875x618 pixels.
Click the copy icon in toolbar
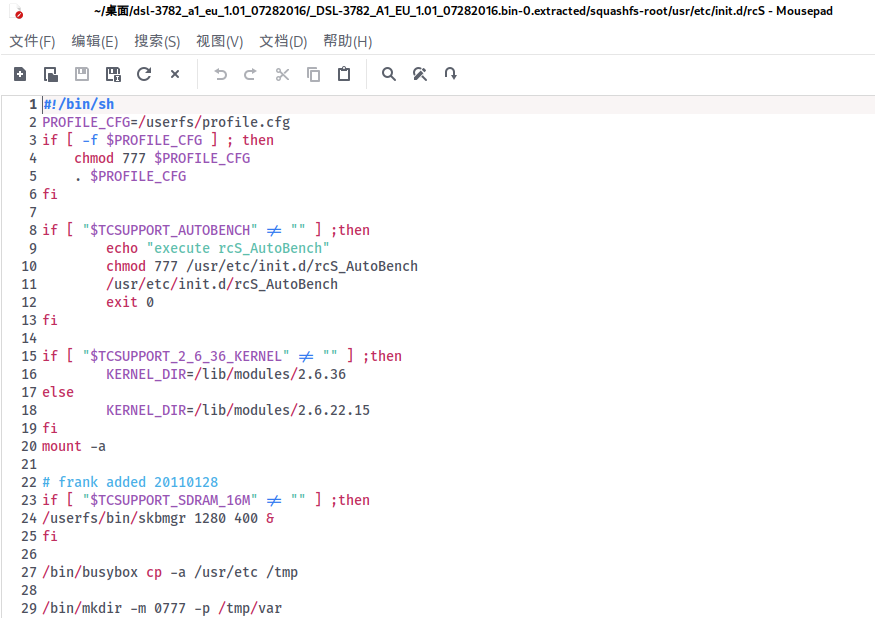pos(314,74)
